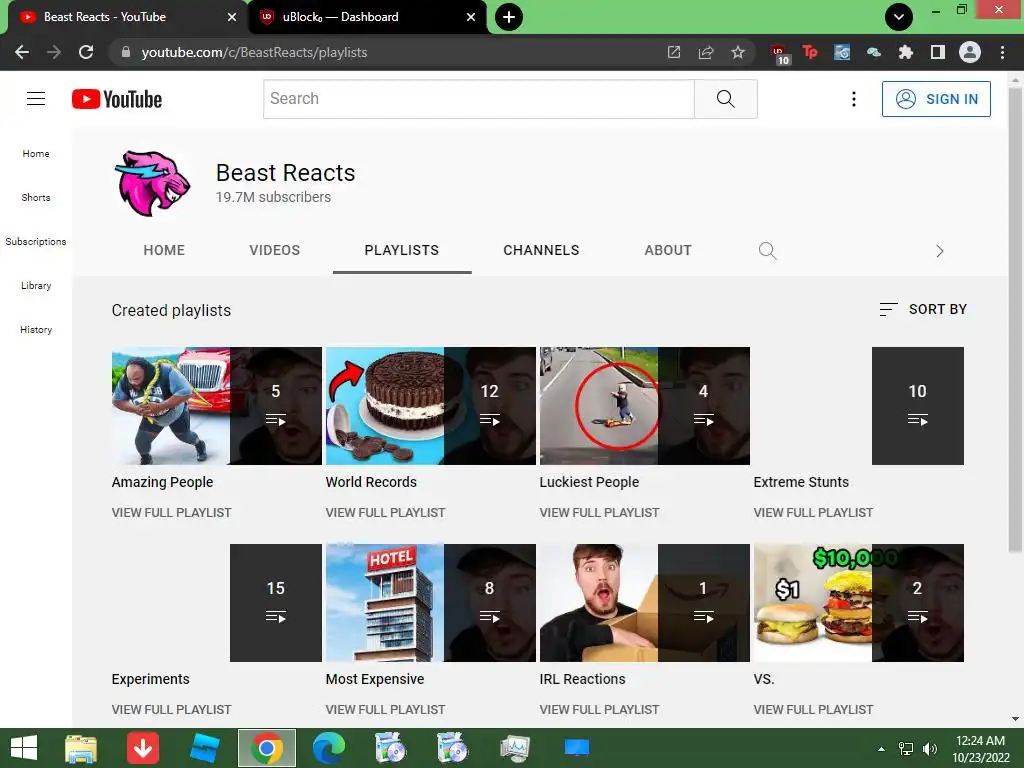Open Library in the sidebar
The height and width of the screenshot is (768, 1024).
tap(36, 286)
